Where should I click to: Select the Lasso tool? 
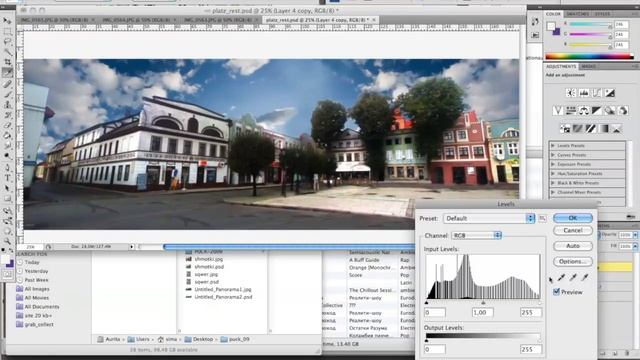[7, 42]
